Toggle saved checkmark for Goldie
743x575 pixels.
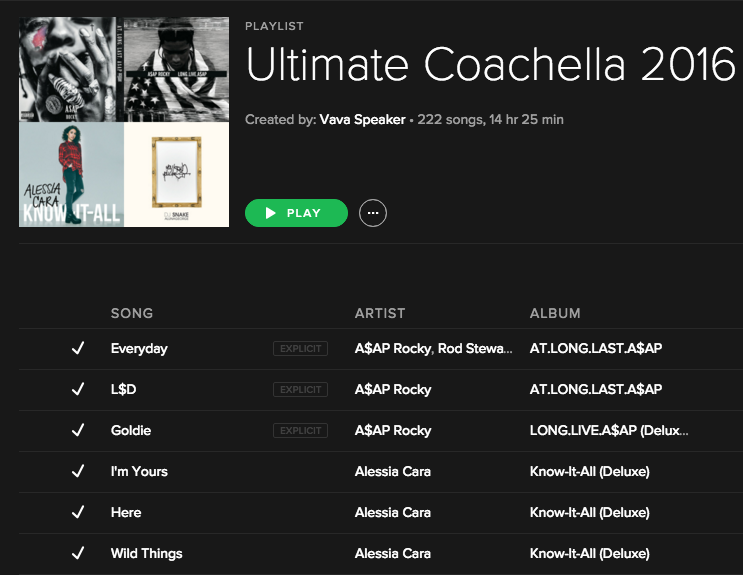78,430
